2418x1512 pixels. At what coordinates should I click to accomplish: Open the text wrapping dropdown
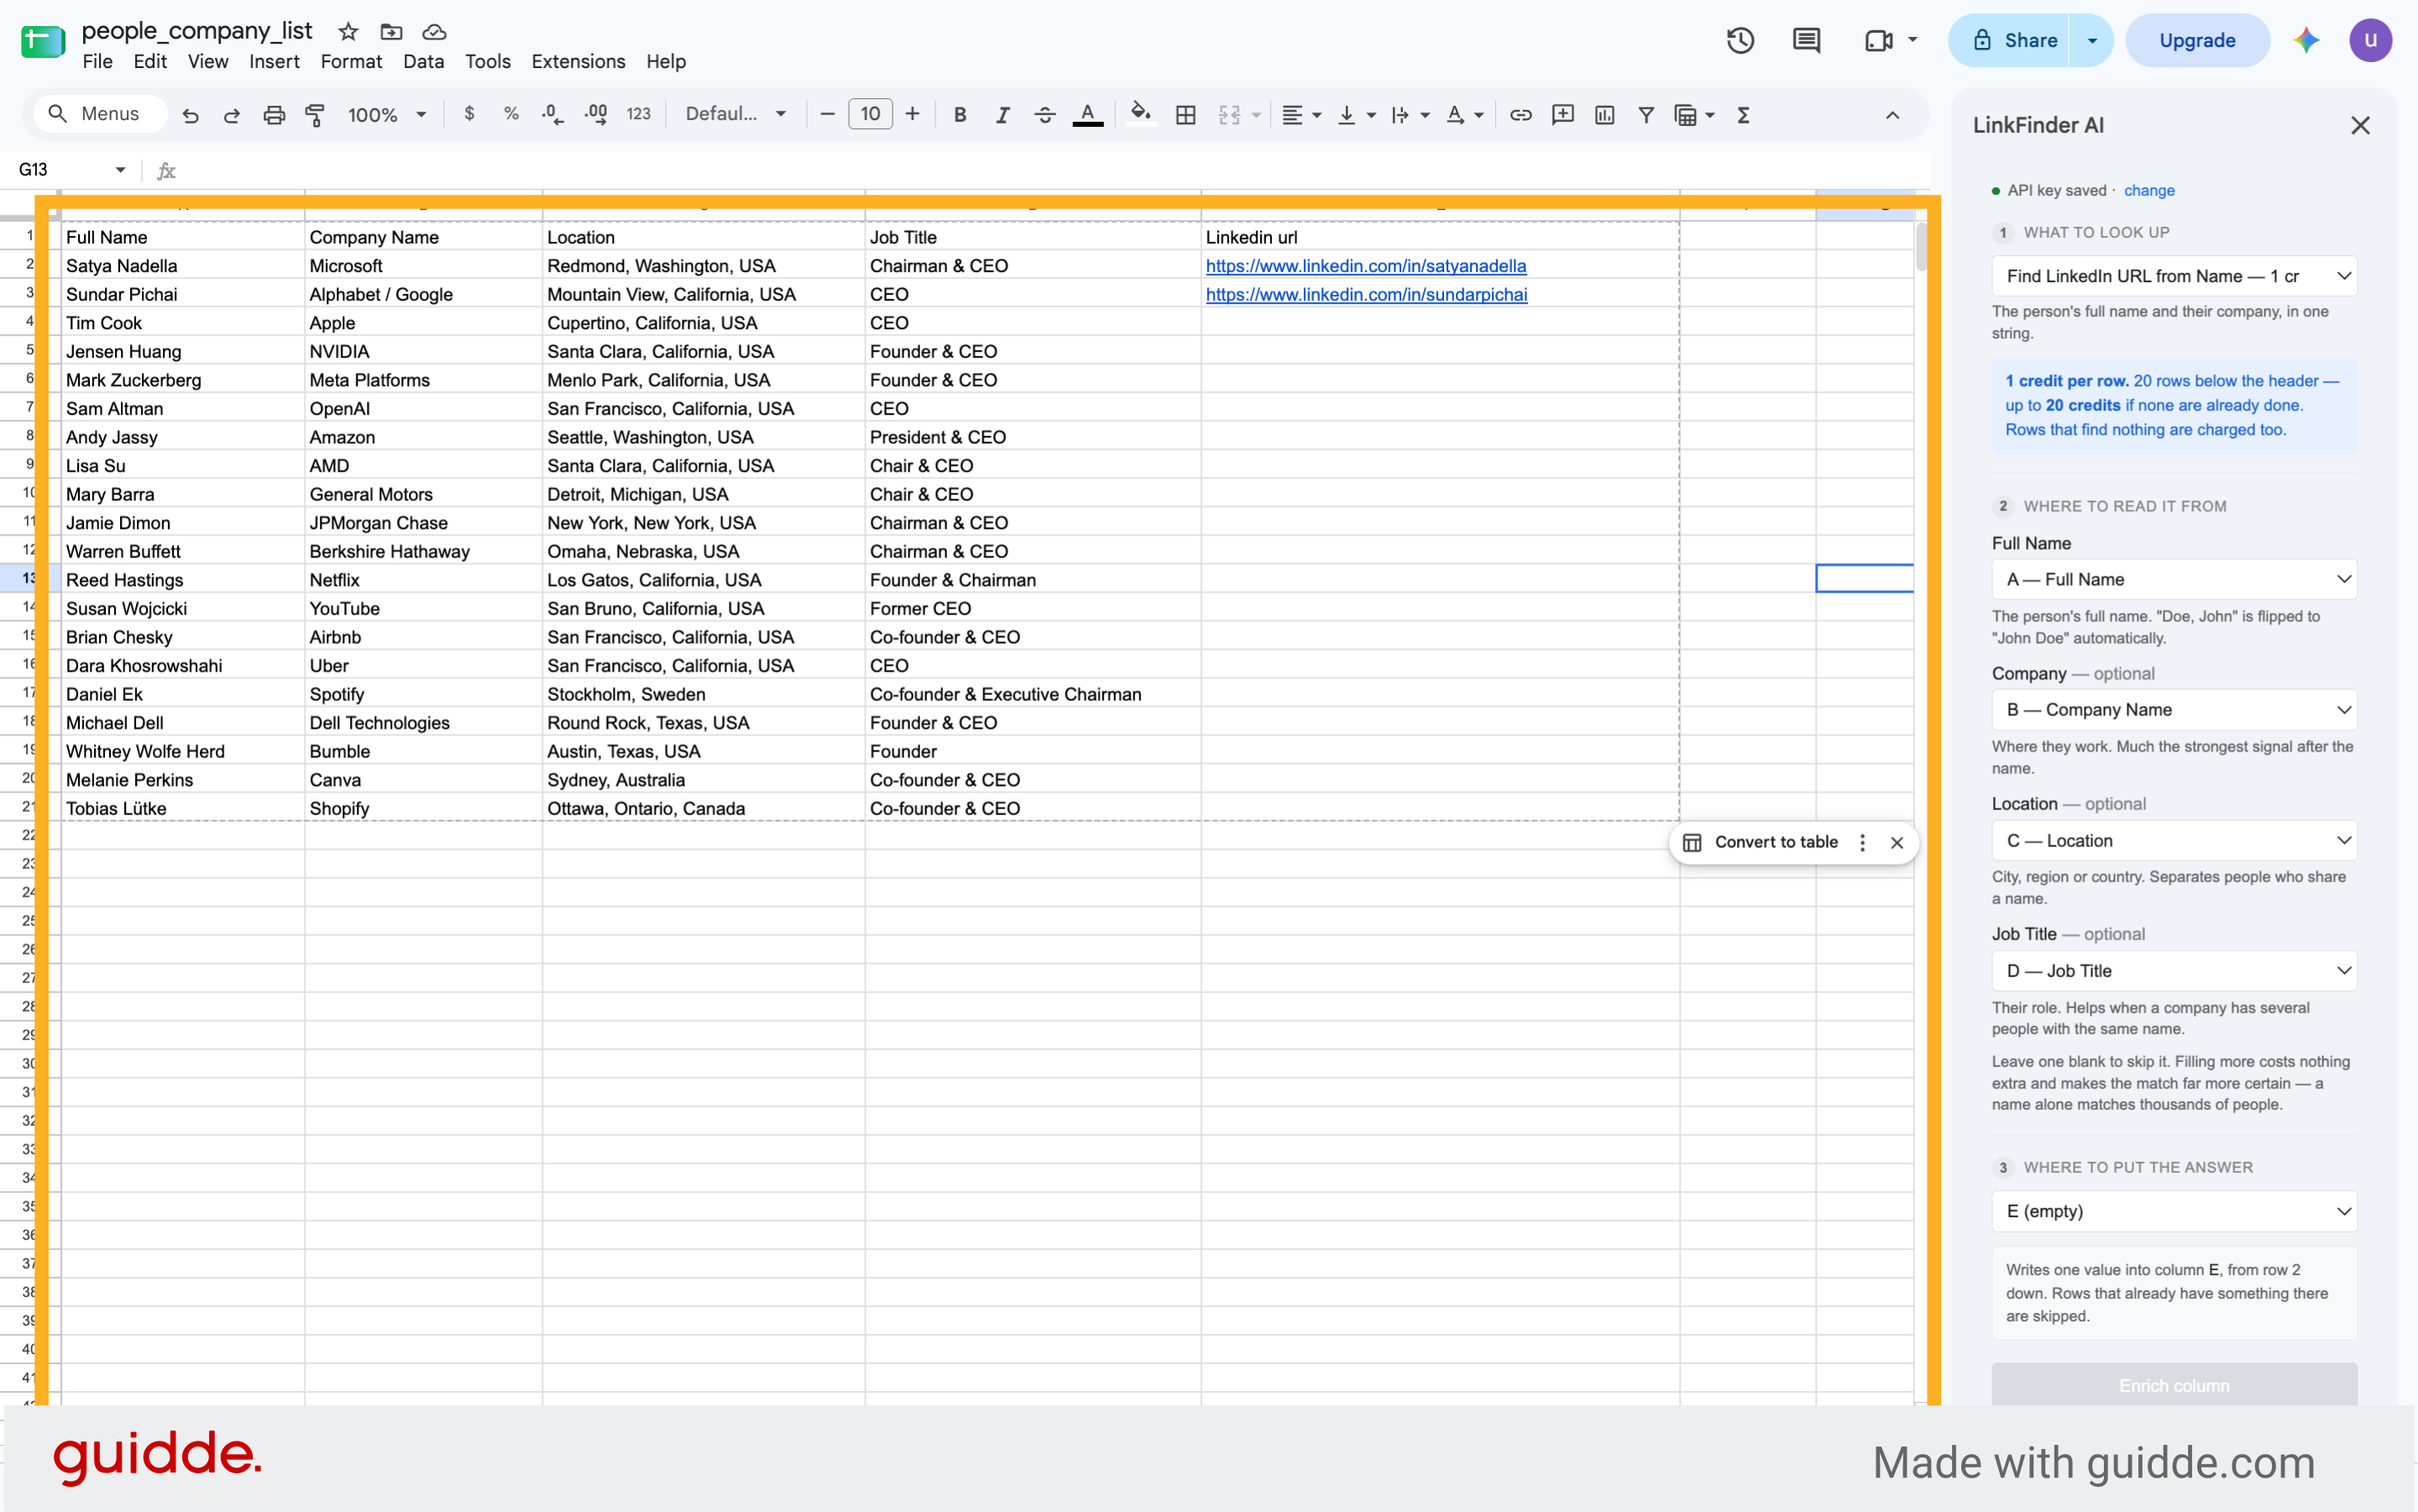[1411, 115]
